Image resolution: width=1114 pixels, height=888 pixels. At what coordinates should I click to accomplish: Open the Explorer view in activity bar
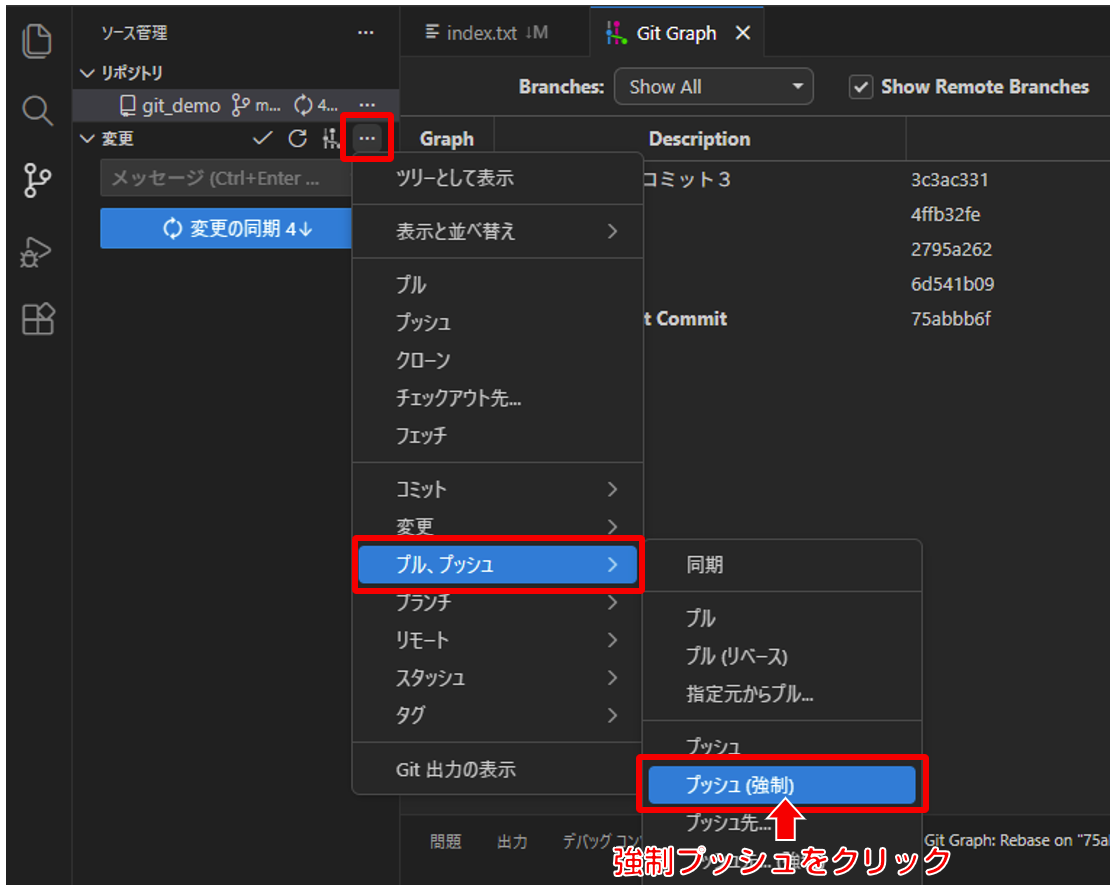[x=37, y=41]
